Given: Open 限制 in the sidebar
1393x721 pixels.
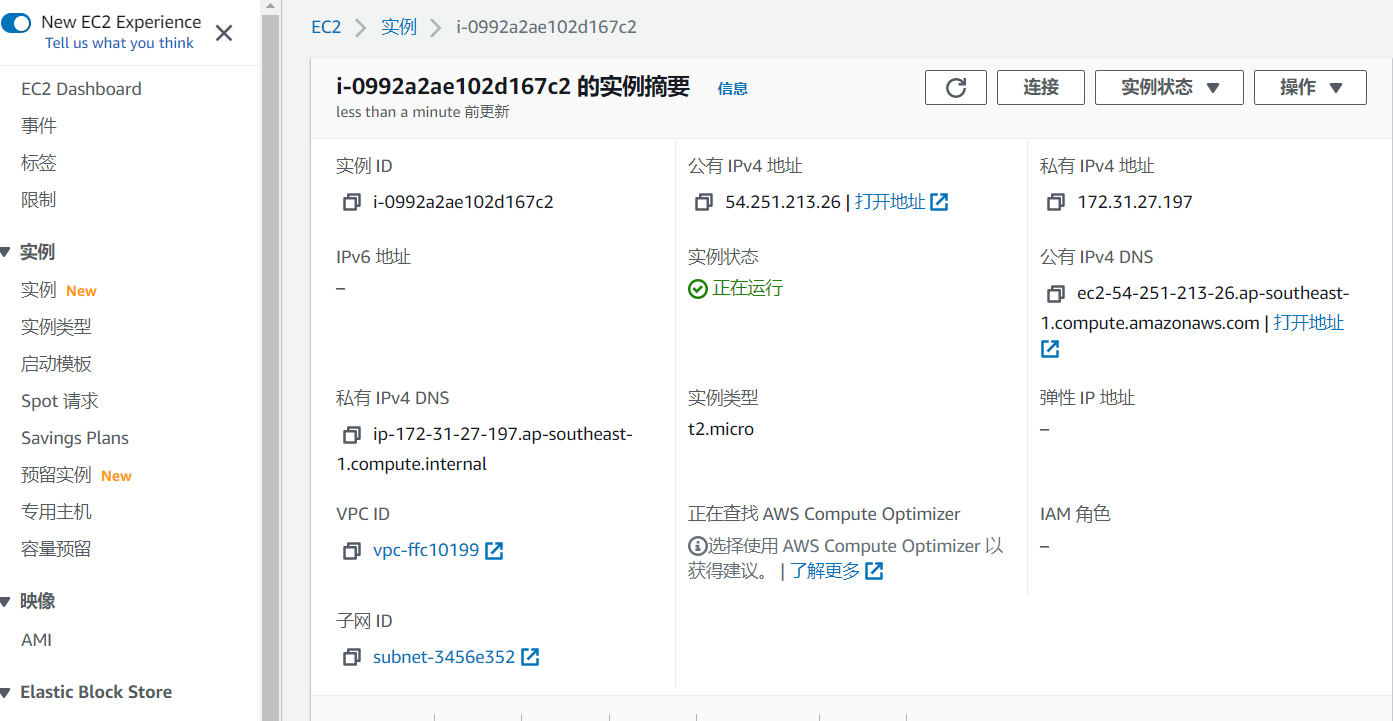Looking at the screenshot, I should 39,200.
